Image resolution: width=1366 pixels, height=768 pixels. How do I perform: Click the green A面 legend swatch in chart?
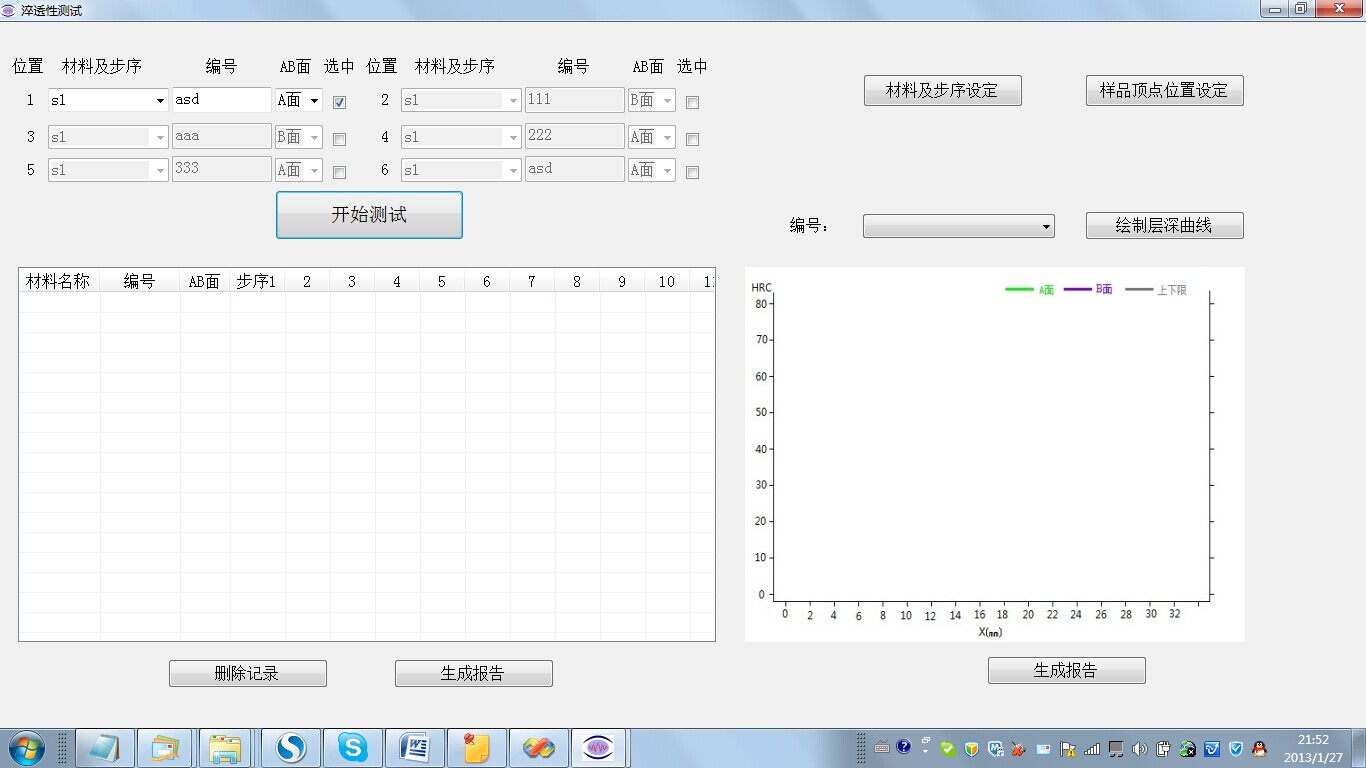pyautogui.click(x=1019, y=290)
